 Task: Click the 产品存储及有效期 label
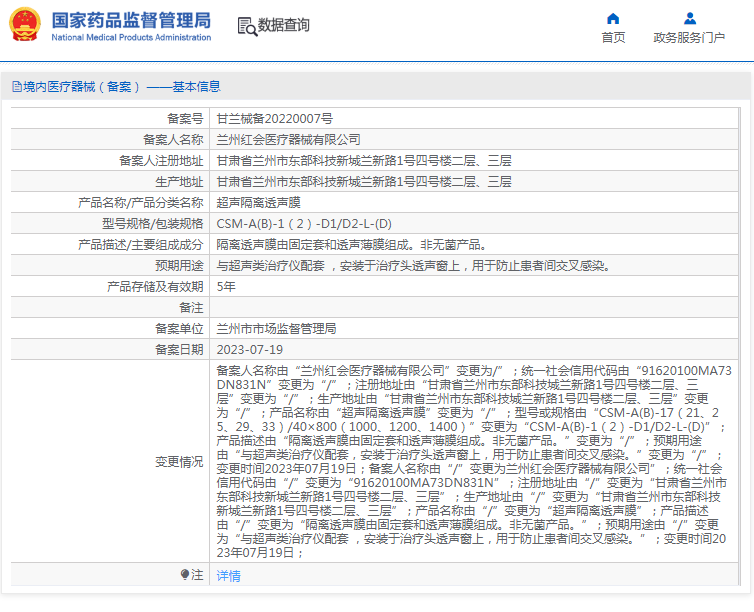tap(155, 287)
